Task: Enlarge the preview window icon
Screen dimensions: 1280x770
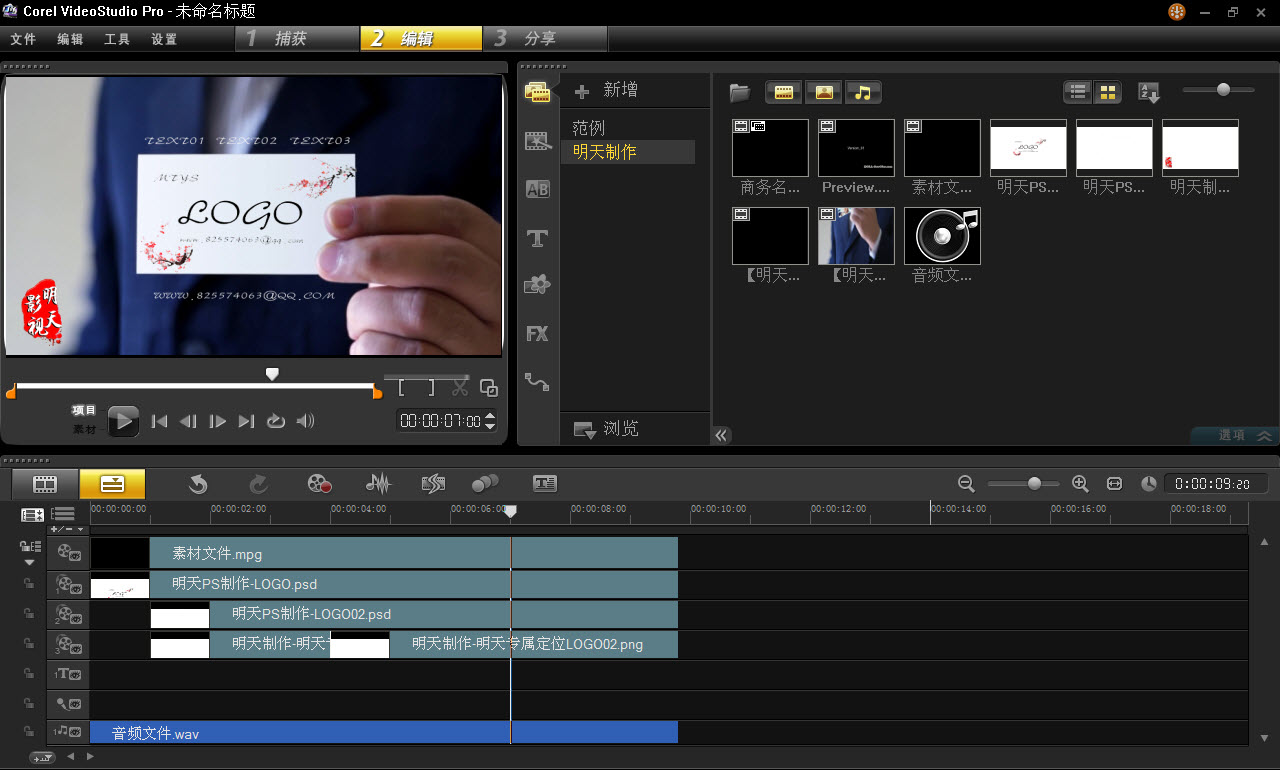Action: 488,388
